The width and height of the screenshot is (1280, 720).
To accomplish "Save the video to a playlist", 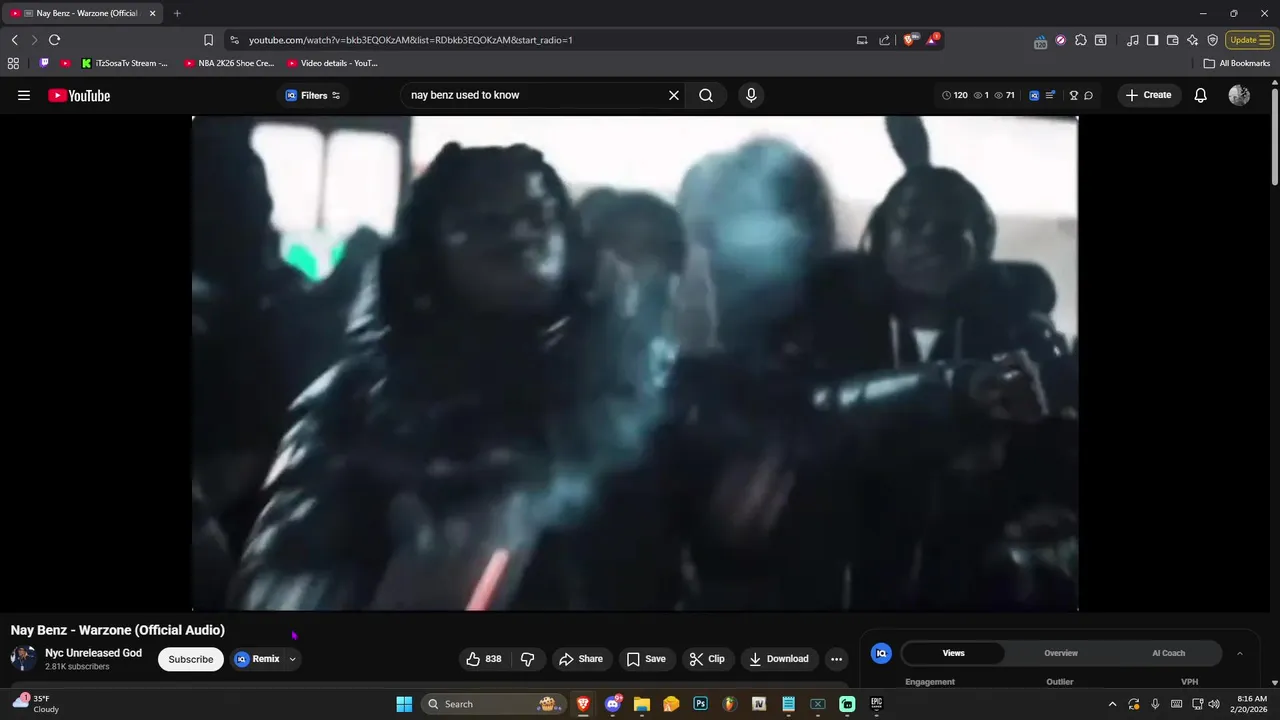I will 645,659.
